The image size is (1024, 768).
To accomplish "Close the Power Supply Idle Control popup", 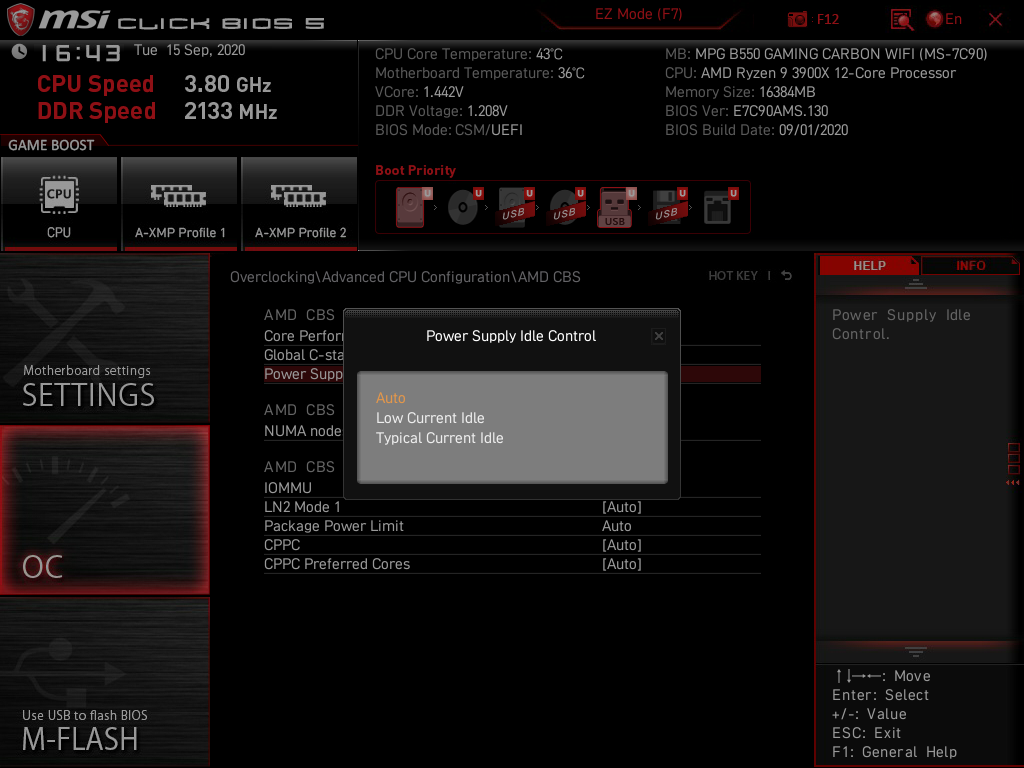I will pos(658,336).
